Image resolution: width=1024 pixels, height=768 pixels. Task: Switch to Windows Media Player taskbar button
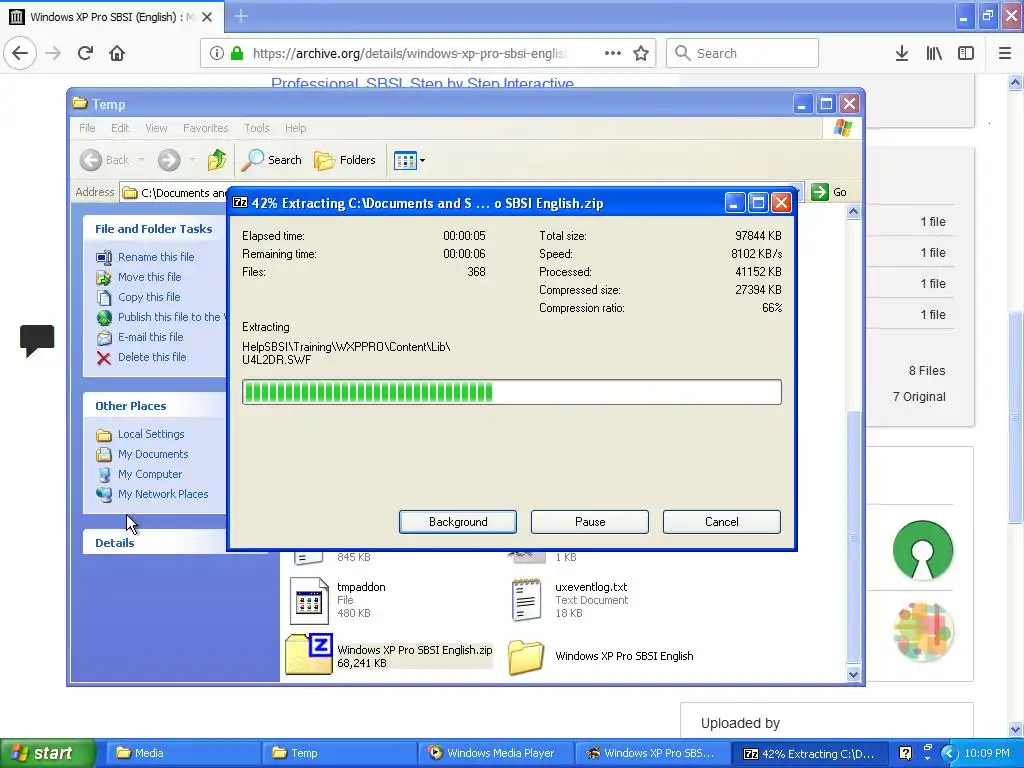point(495,753)
